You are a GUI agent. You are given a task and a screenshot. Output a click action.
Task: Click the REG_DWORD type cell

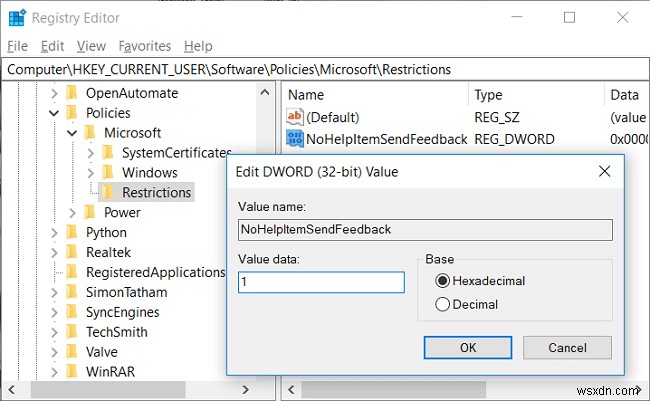(x=514, y=139)
